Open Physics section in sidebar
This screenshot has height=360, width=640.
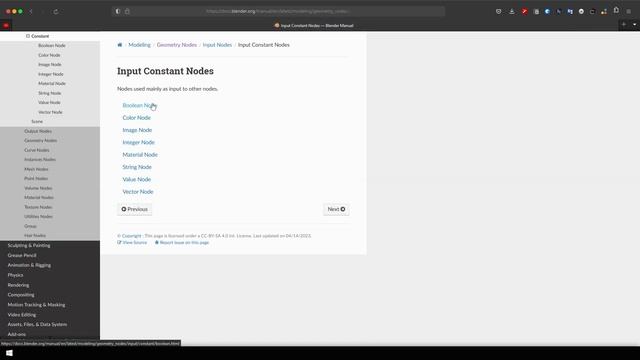(16, 275)
